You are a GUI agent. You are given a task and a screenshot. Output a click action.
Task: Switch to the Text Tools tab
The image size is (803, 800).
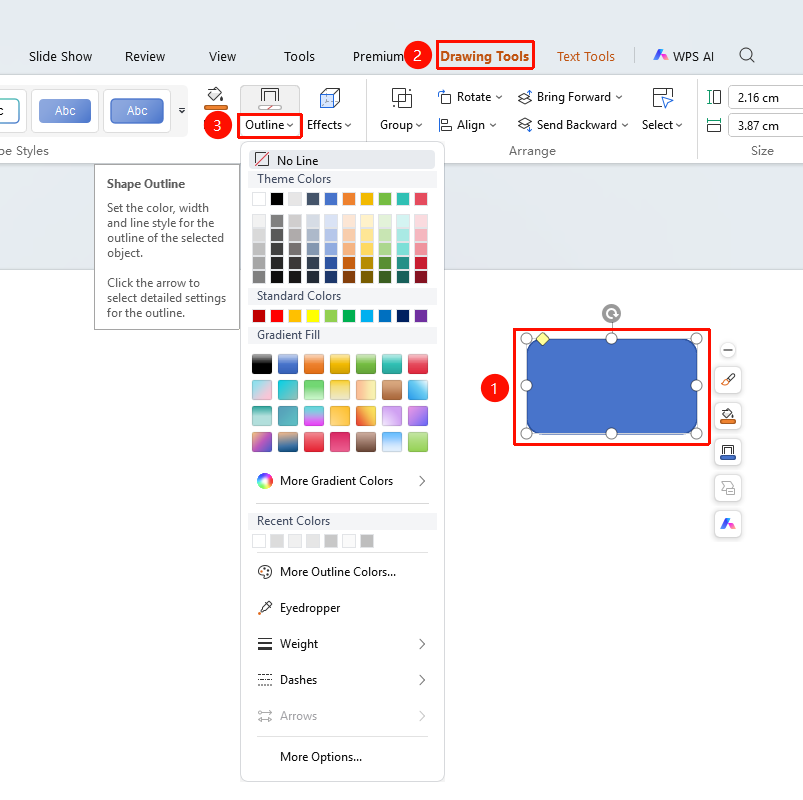pyautogui.click(x=586, y=56)
